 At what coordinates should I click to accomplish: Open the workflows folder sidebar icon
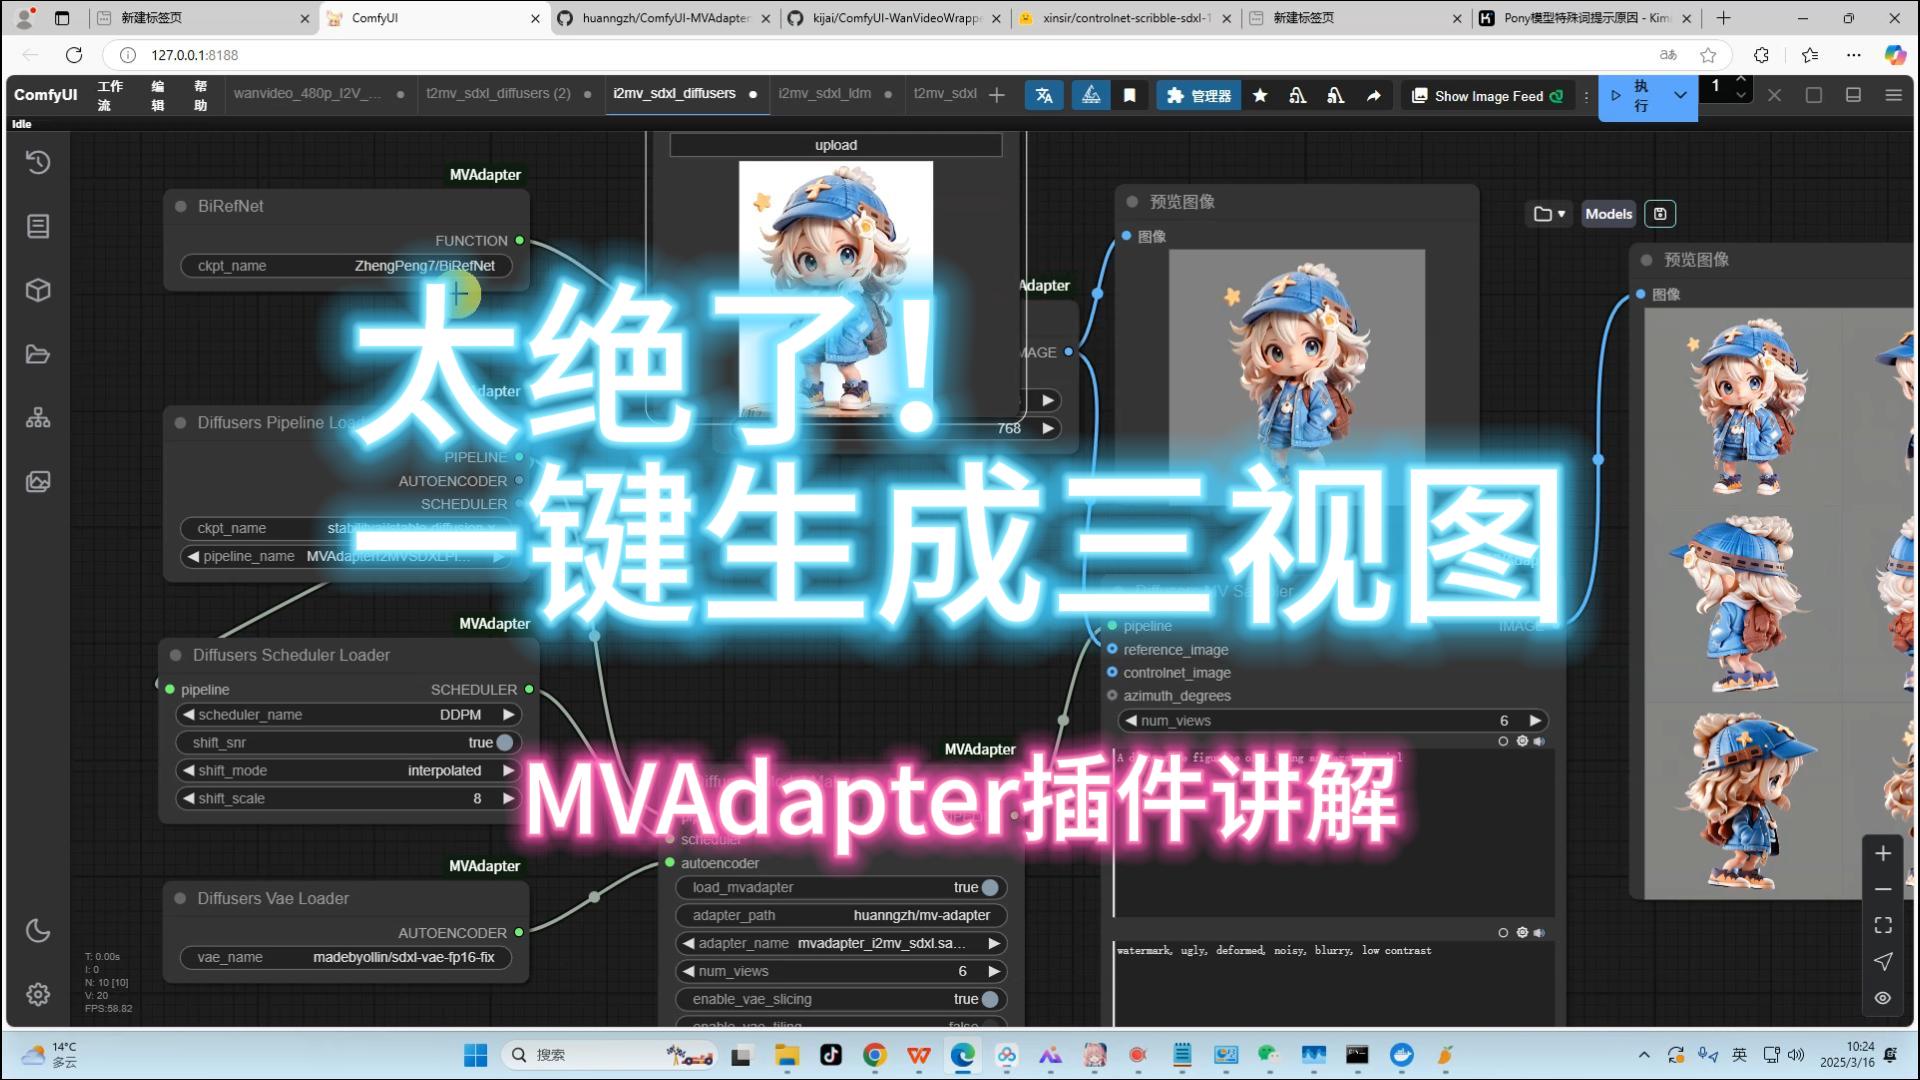tap(38, 354)
